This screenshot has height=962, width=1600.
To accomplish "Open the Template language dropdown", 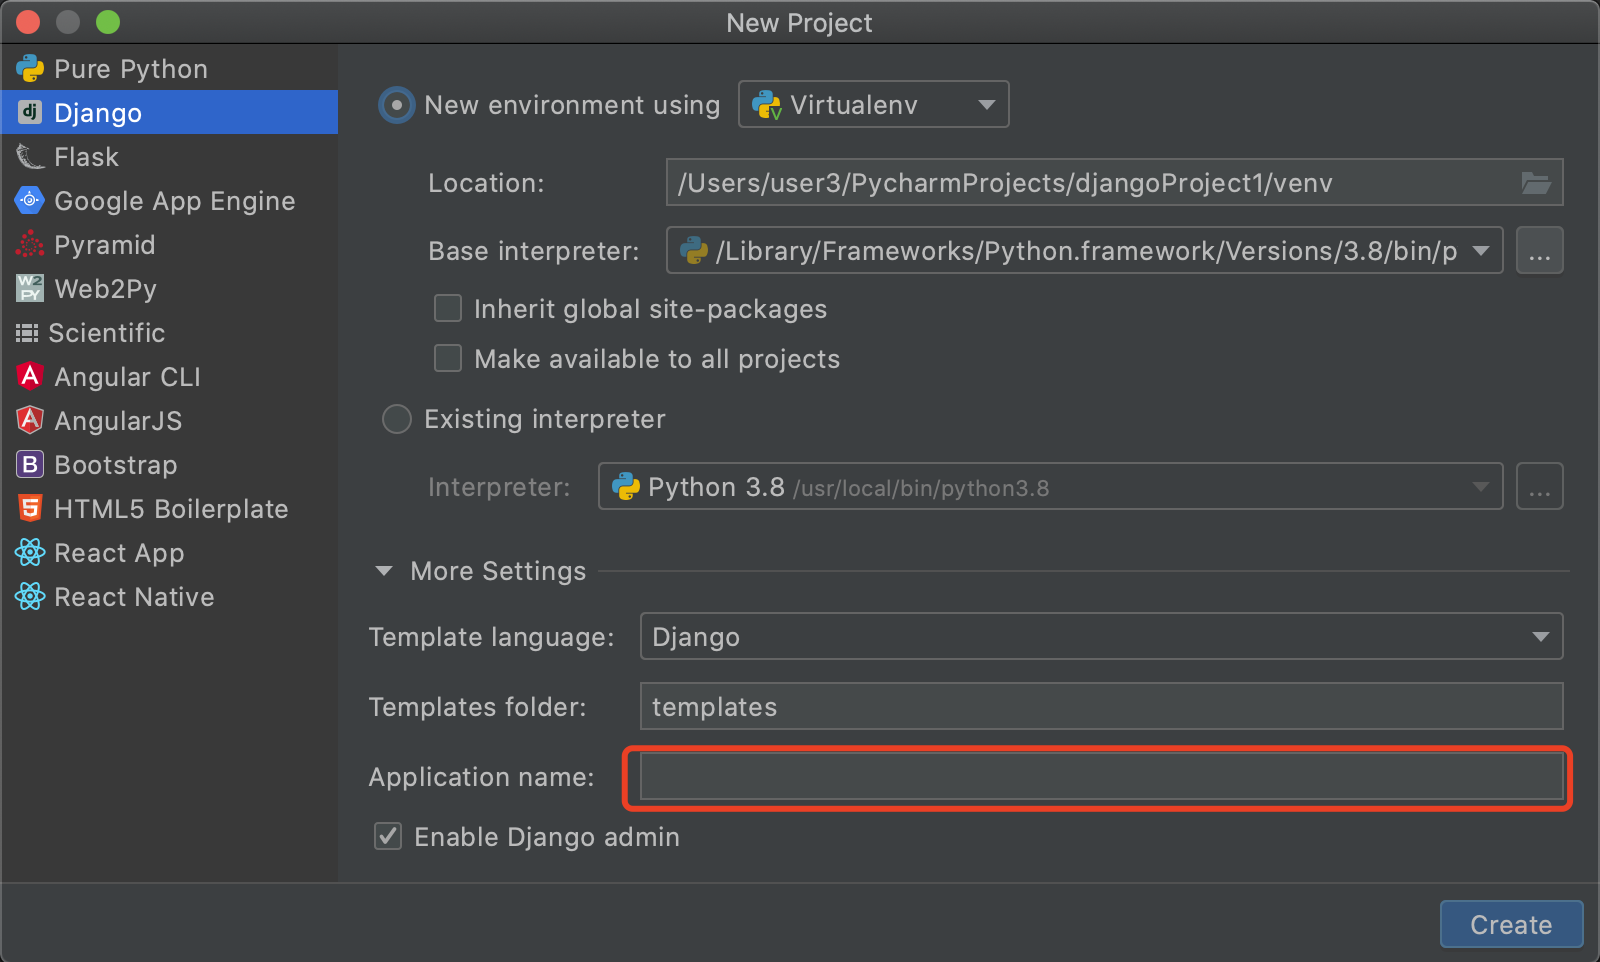I will 1100,637.
